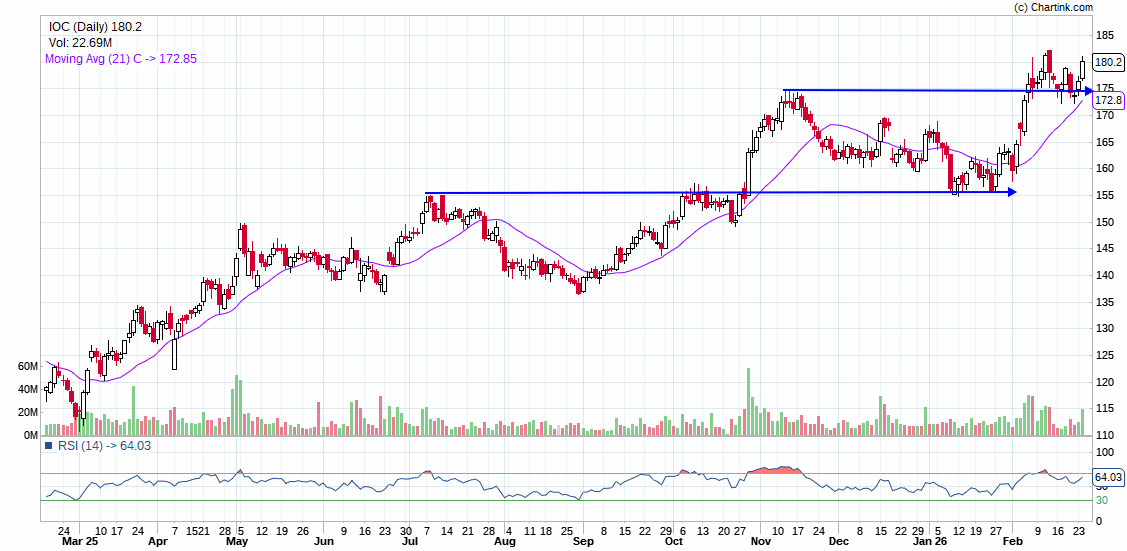The height and width of the screenshot is (551, 1127).
Task: Click the 0M volume axis label
Action: coord(31,435)
